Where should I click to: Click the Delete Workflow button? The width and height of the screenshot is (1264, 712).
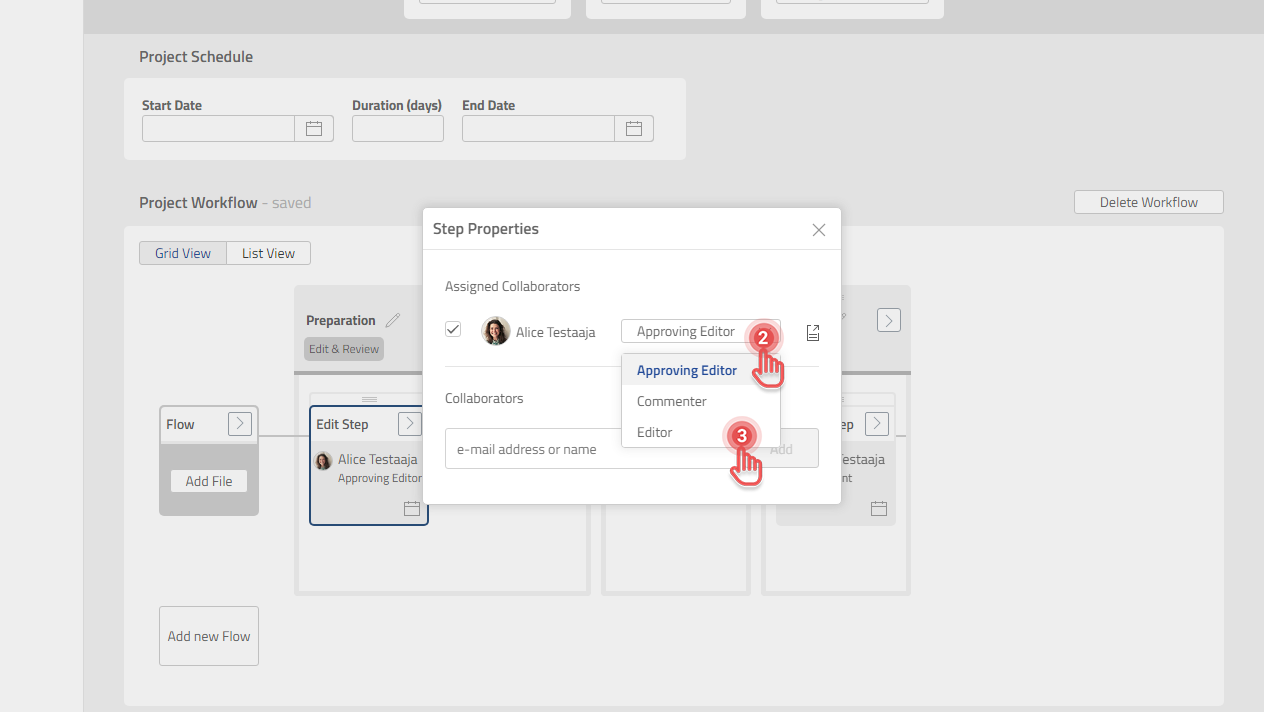tap(1147, 201)
